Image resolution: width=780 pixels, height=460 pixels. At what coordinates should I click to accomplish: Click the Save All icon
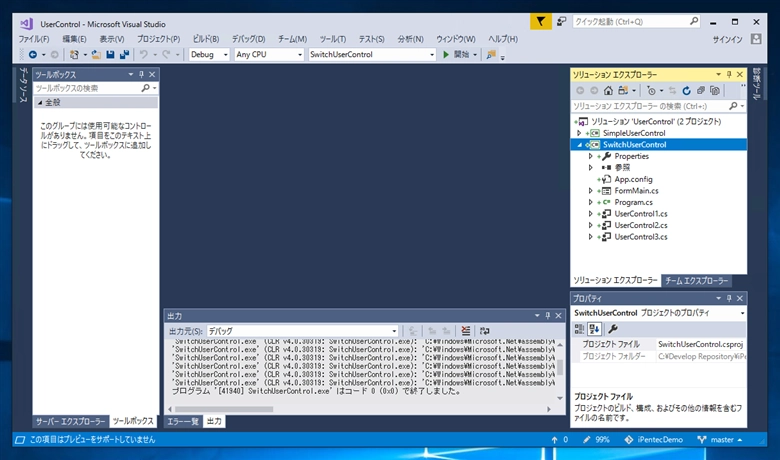124,55
